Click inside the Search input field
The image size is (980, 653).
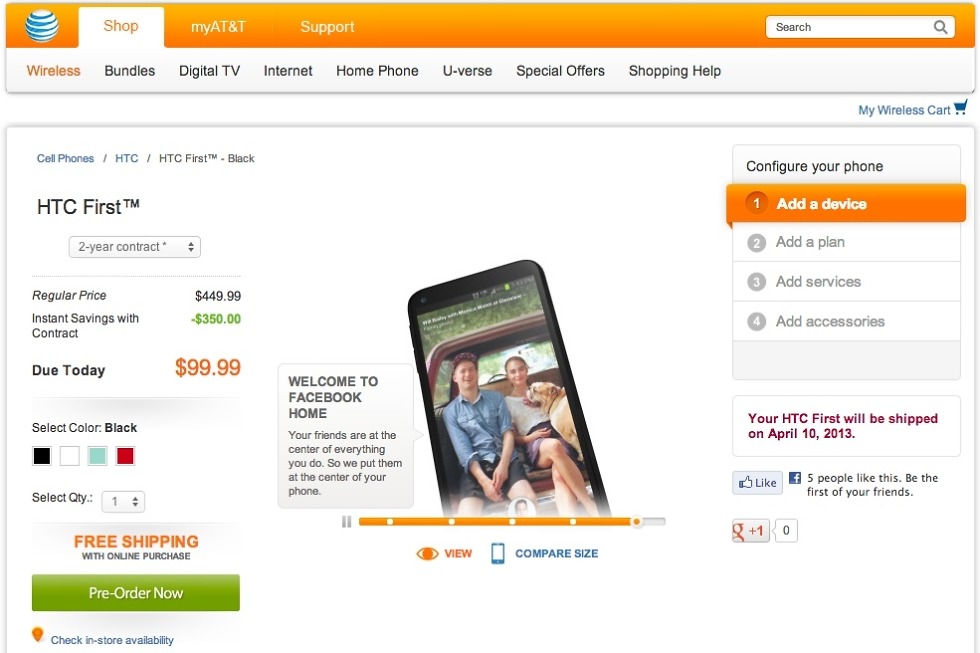click(x=850, y=27)
